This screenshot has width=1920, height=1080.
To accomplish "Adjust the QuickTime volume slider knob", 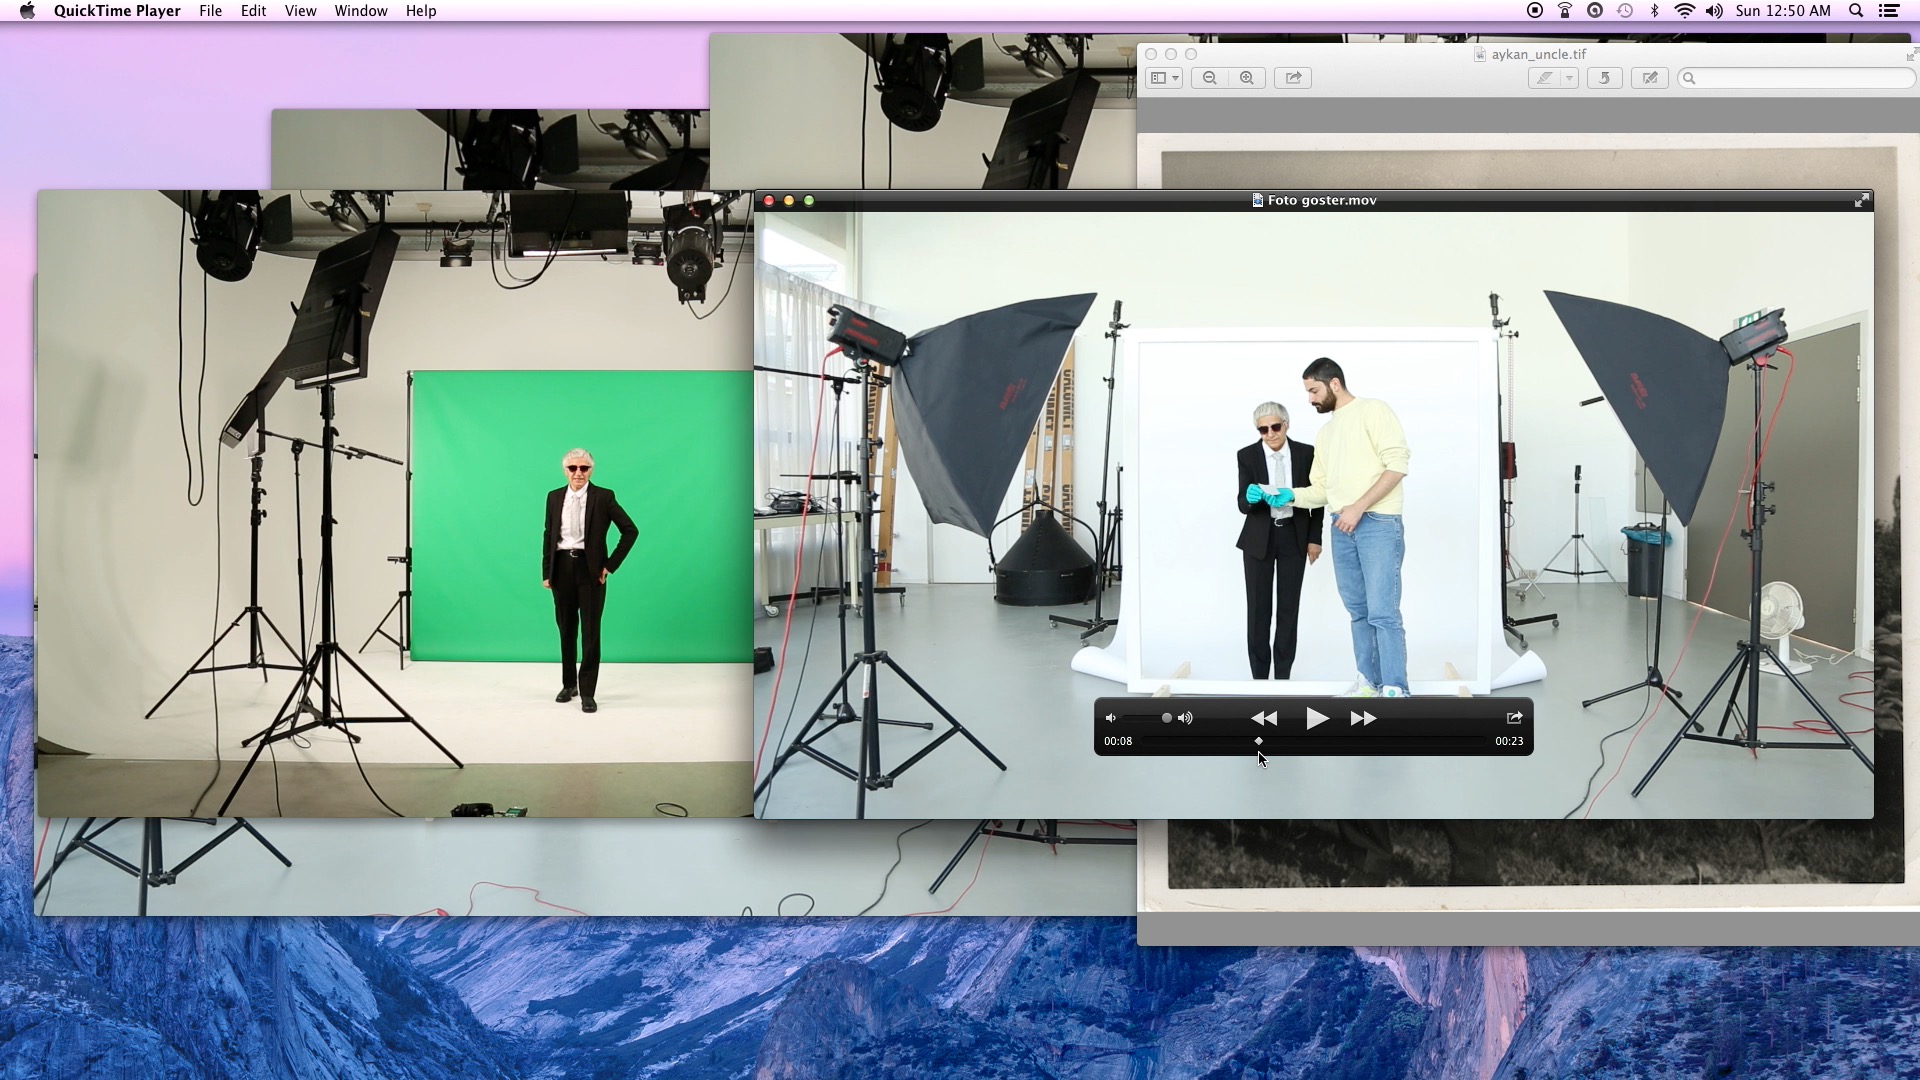I will [1166, 718].
